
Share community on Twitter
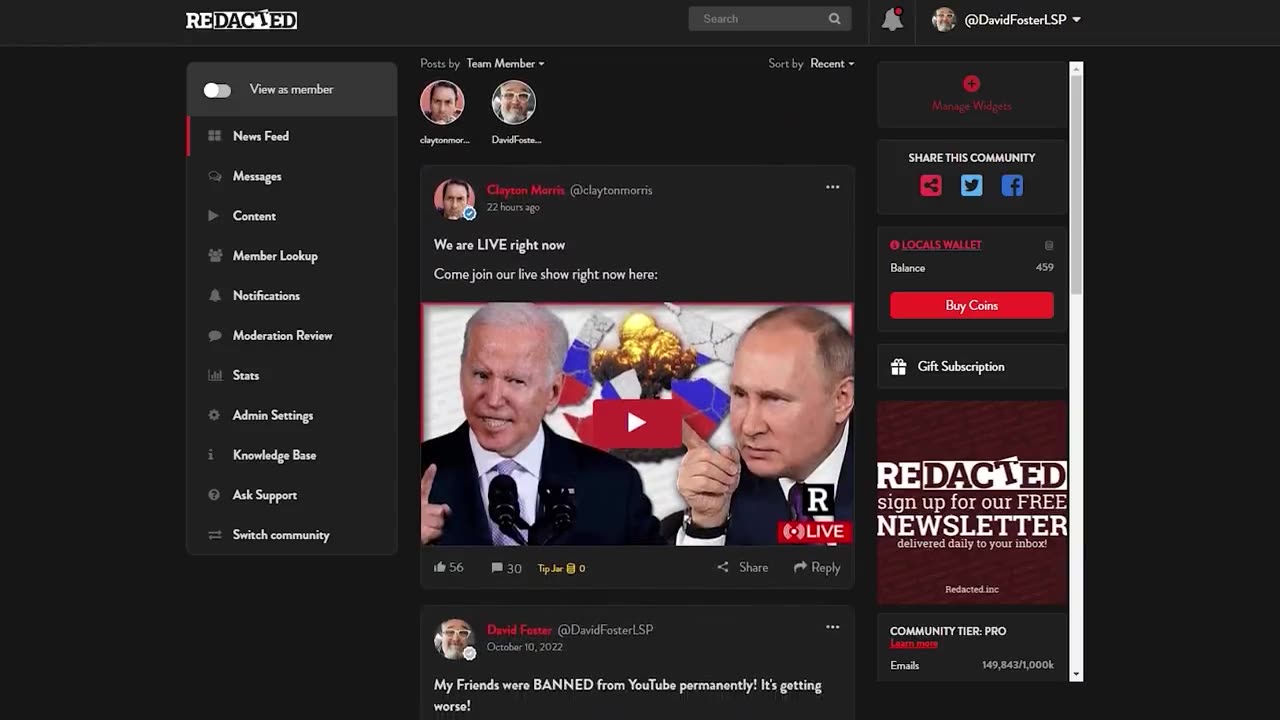[971, 186]
